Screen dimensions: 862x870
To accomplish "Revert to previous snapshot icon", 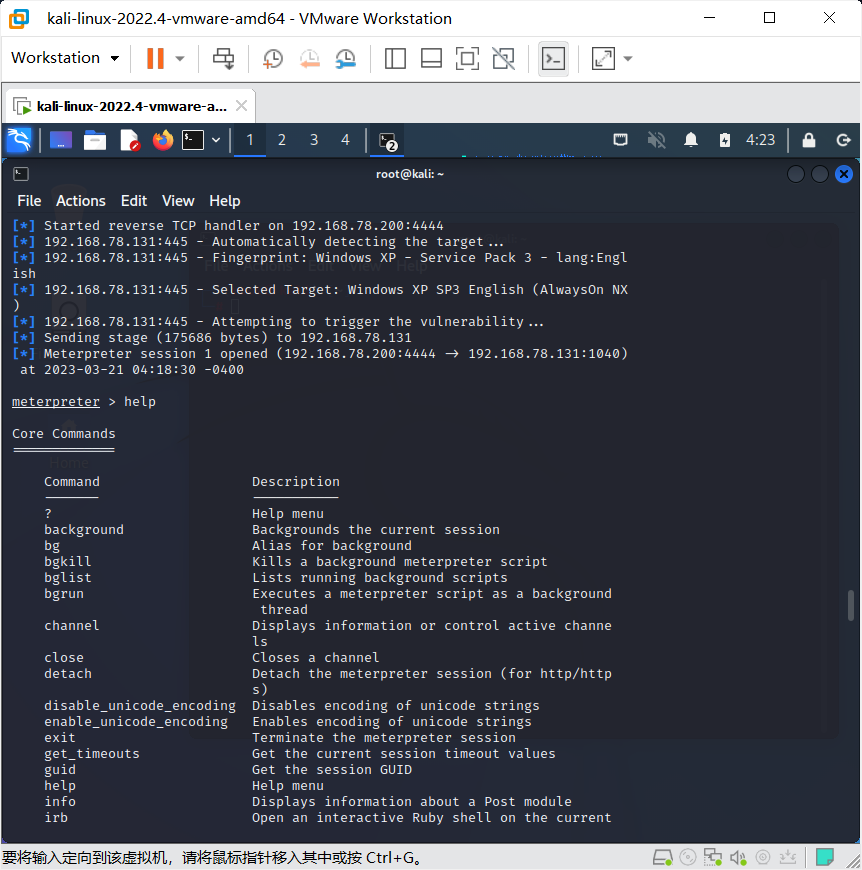I will point(310,58).
